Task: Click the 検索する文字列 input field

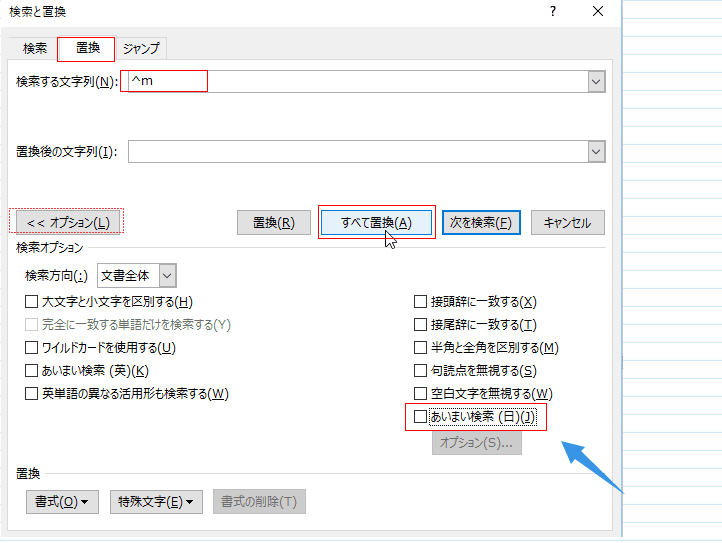Action: [358, 82]
